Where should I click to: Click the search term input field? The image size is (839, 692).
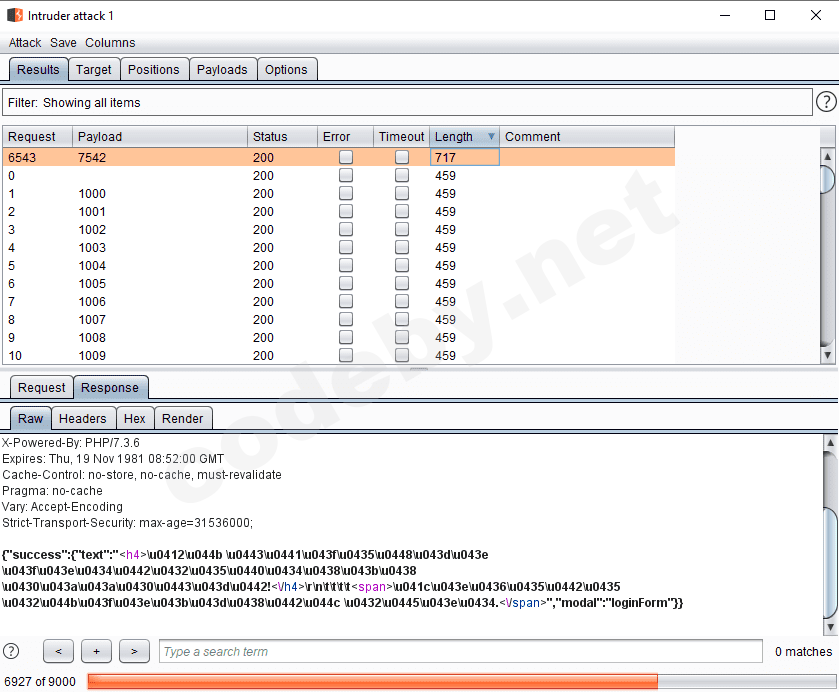(x=460, y=651)
